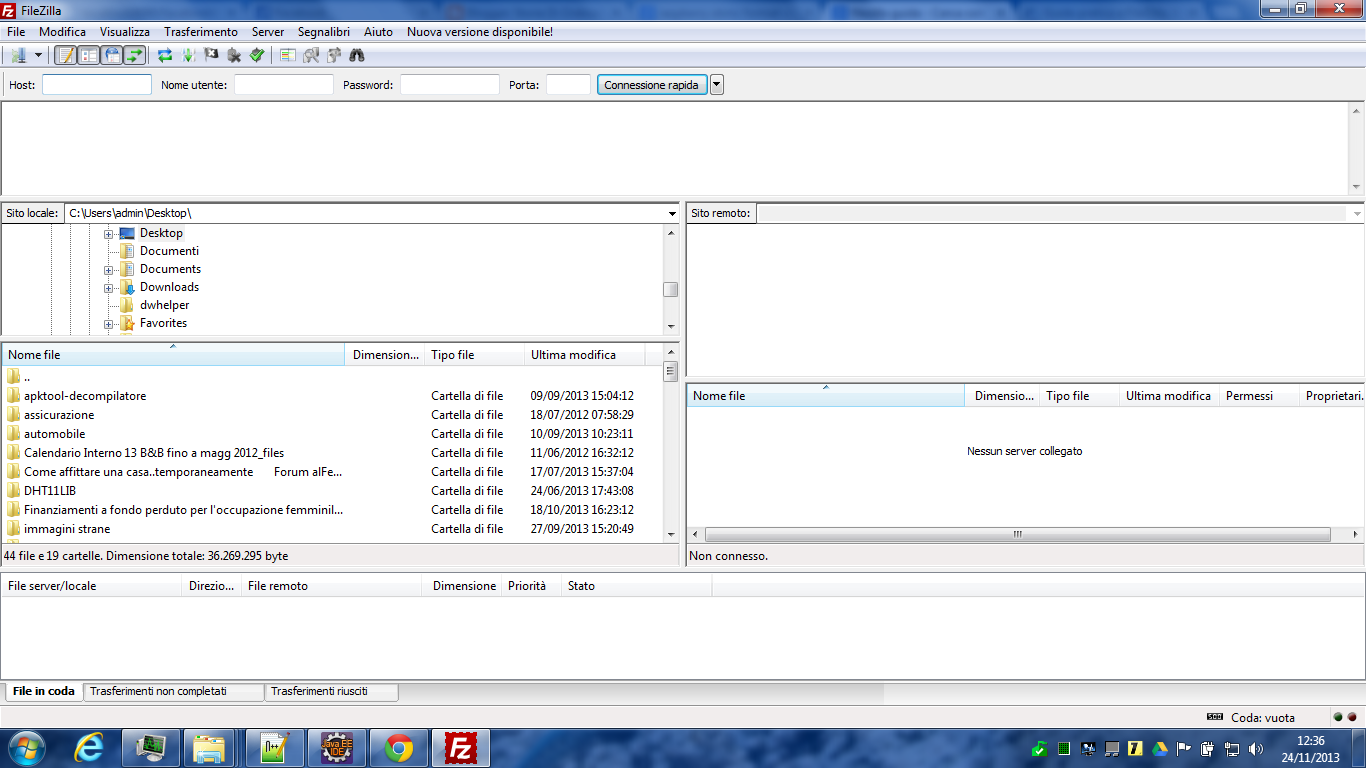1366x768 pixels.
Task: Refresh the file and folder lists
Action: pos(165,55)
